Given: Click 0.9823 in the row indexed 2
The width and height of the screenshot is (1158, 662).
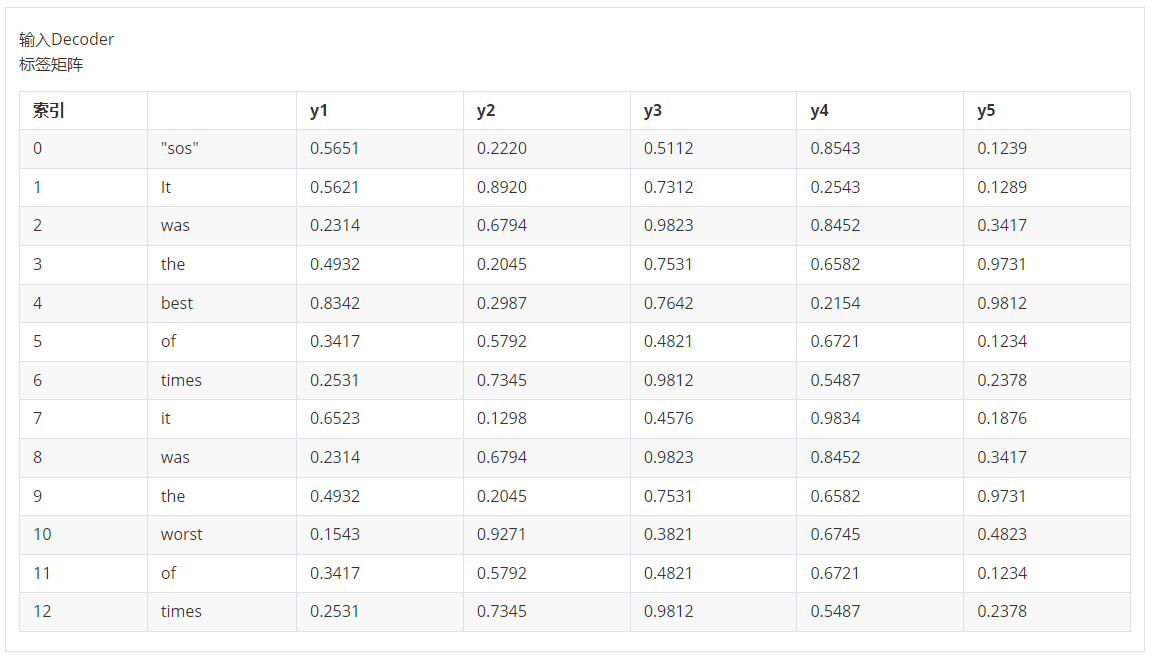Looking at the screenshot, I should click(668, 225).
